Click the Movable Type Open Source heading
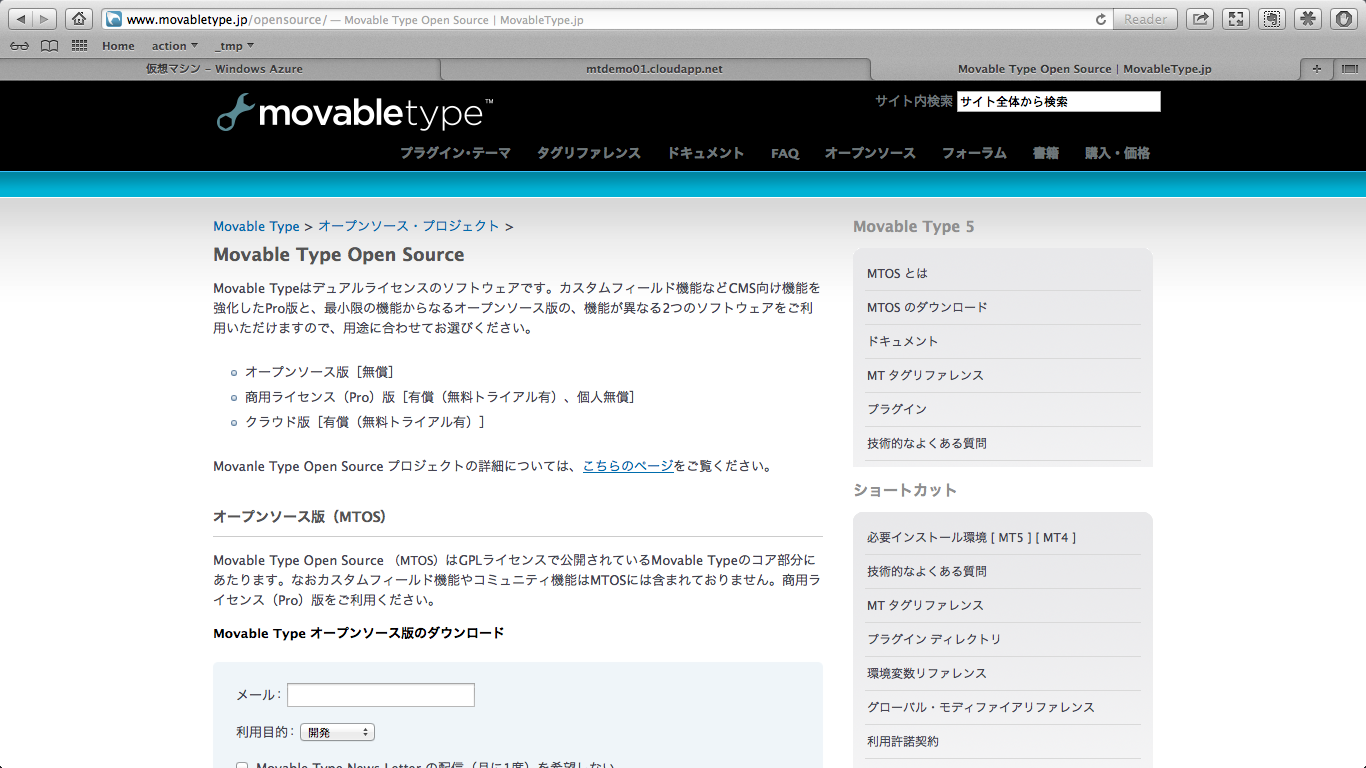The height and width of the screenshot is (768, 1366). pos(339,255)
